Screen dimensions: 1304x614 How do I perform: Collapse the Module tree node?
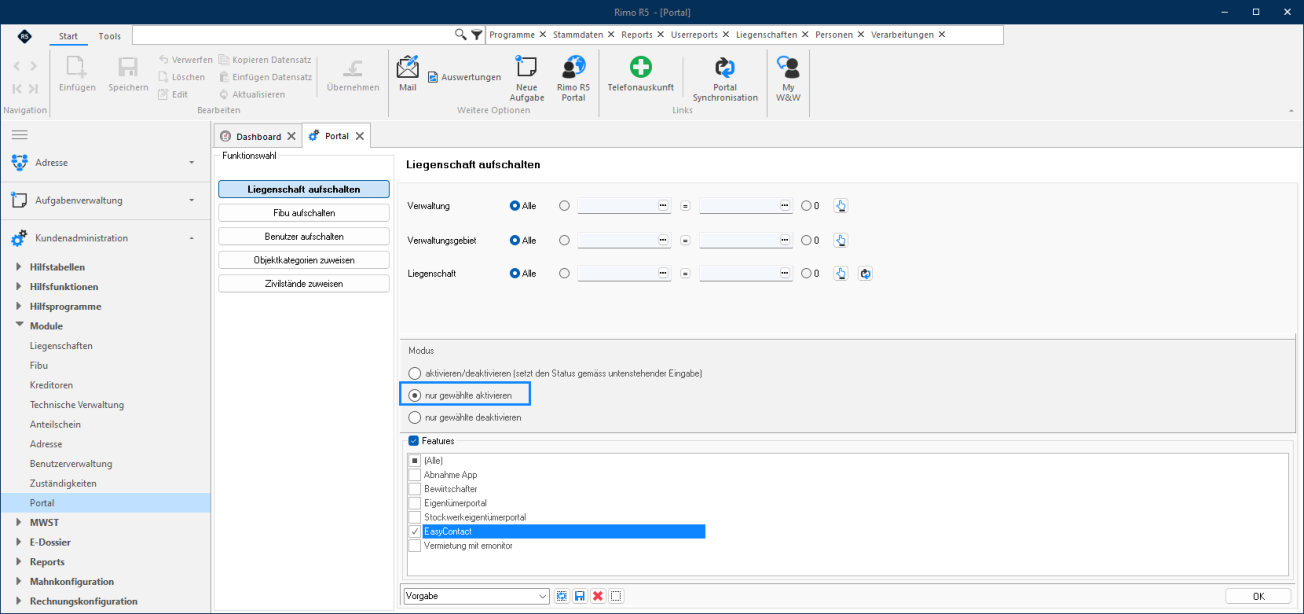click(x=19, y=326)
